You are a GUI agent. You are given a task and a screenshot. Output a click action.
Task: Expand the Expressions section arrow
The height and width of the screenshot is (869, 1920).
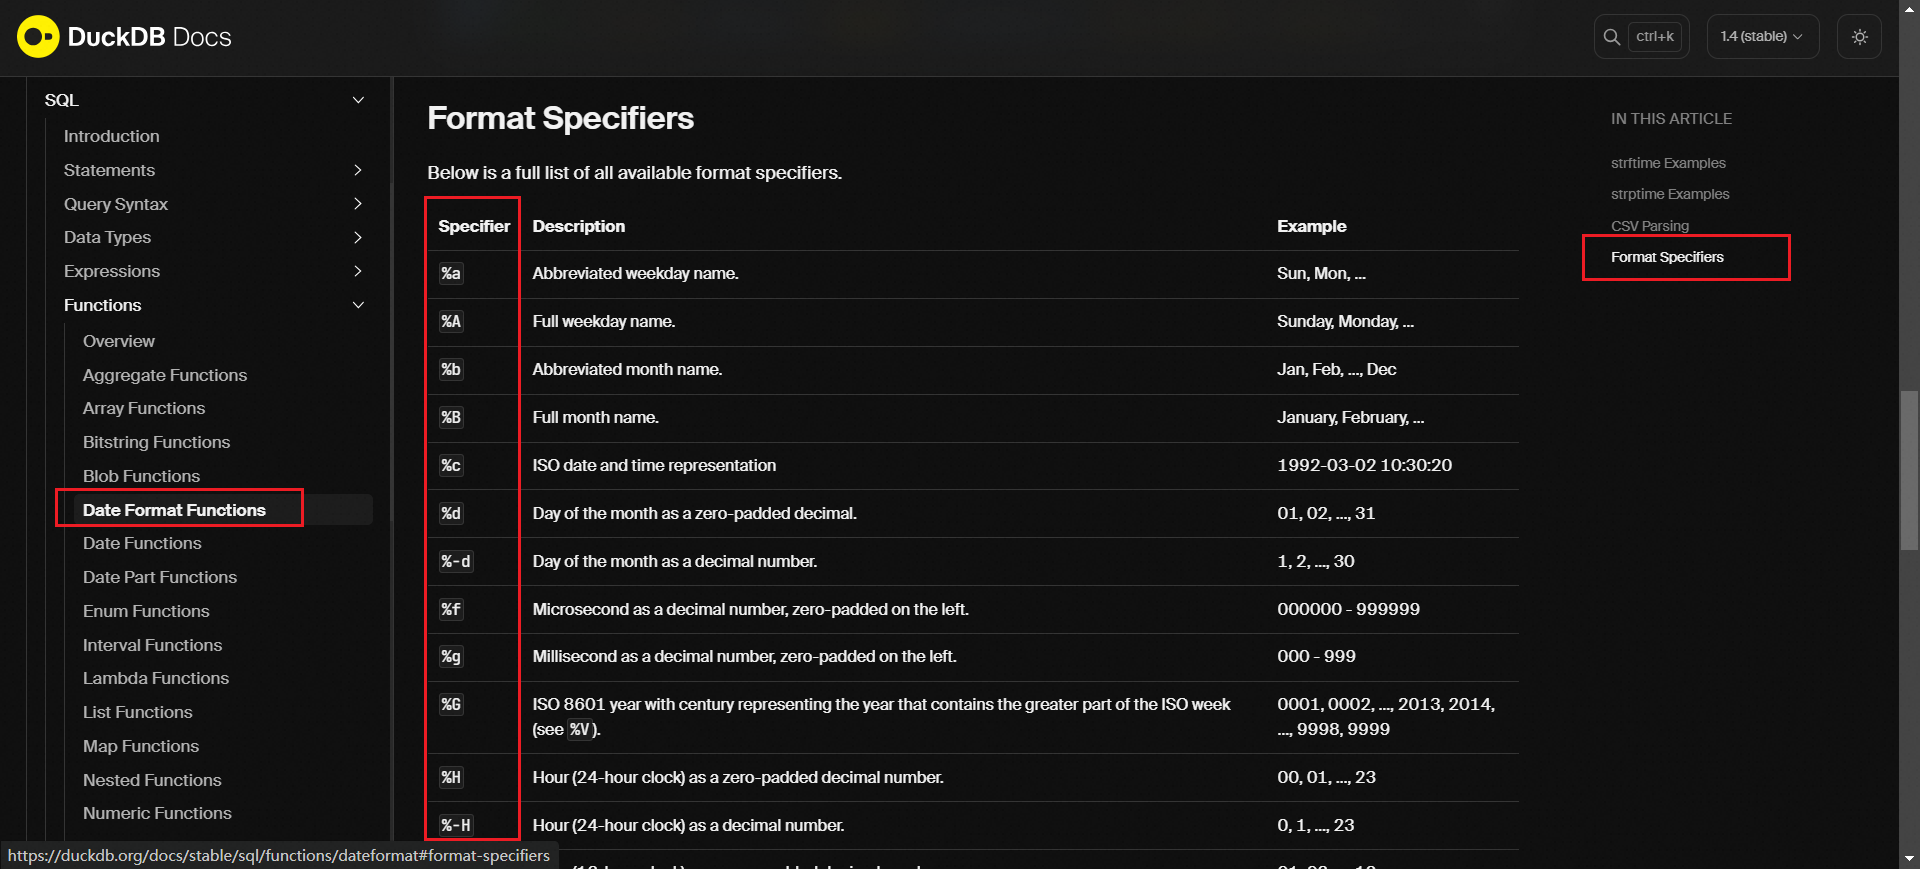(358, 271)
